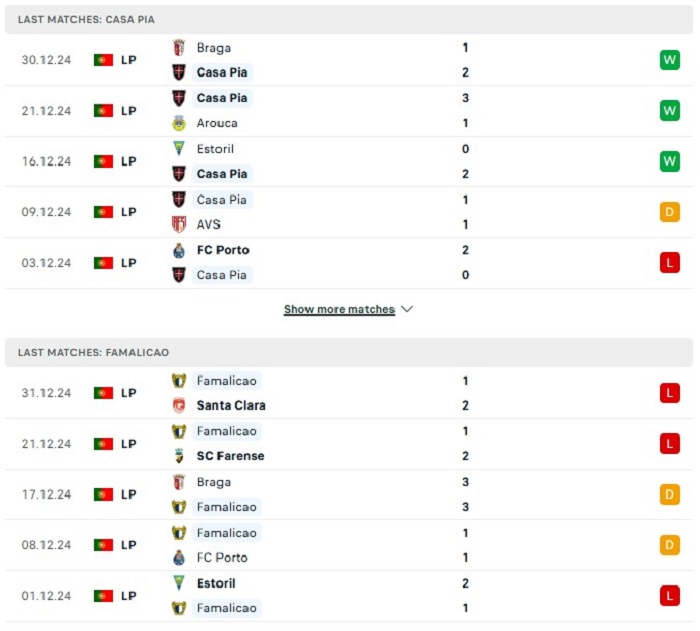This screenshot has height=631, width=700.
Task: Click the FC Porto team name on 03.12.24
Action: coord(223,250)
